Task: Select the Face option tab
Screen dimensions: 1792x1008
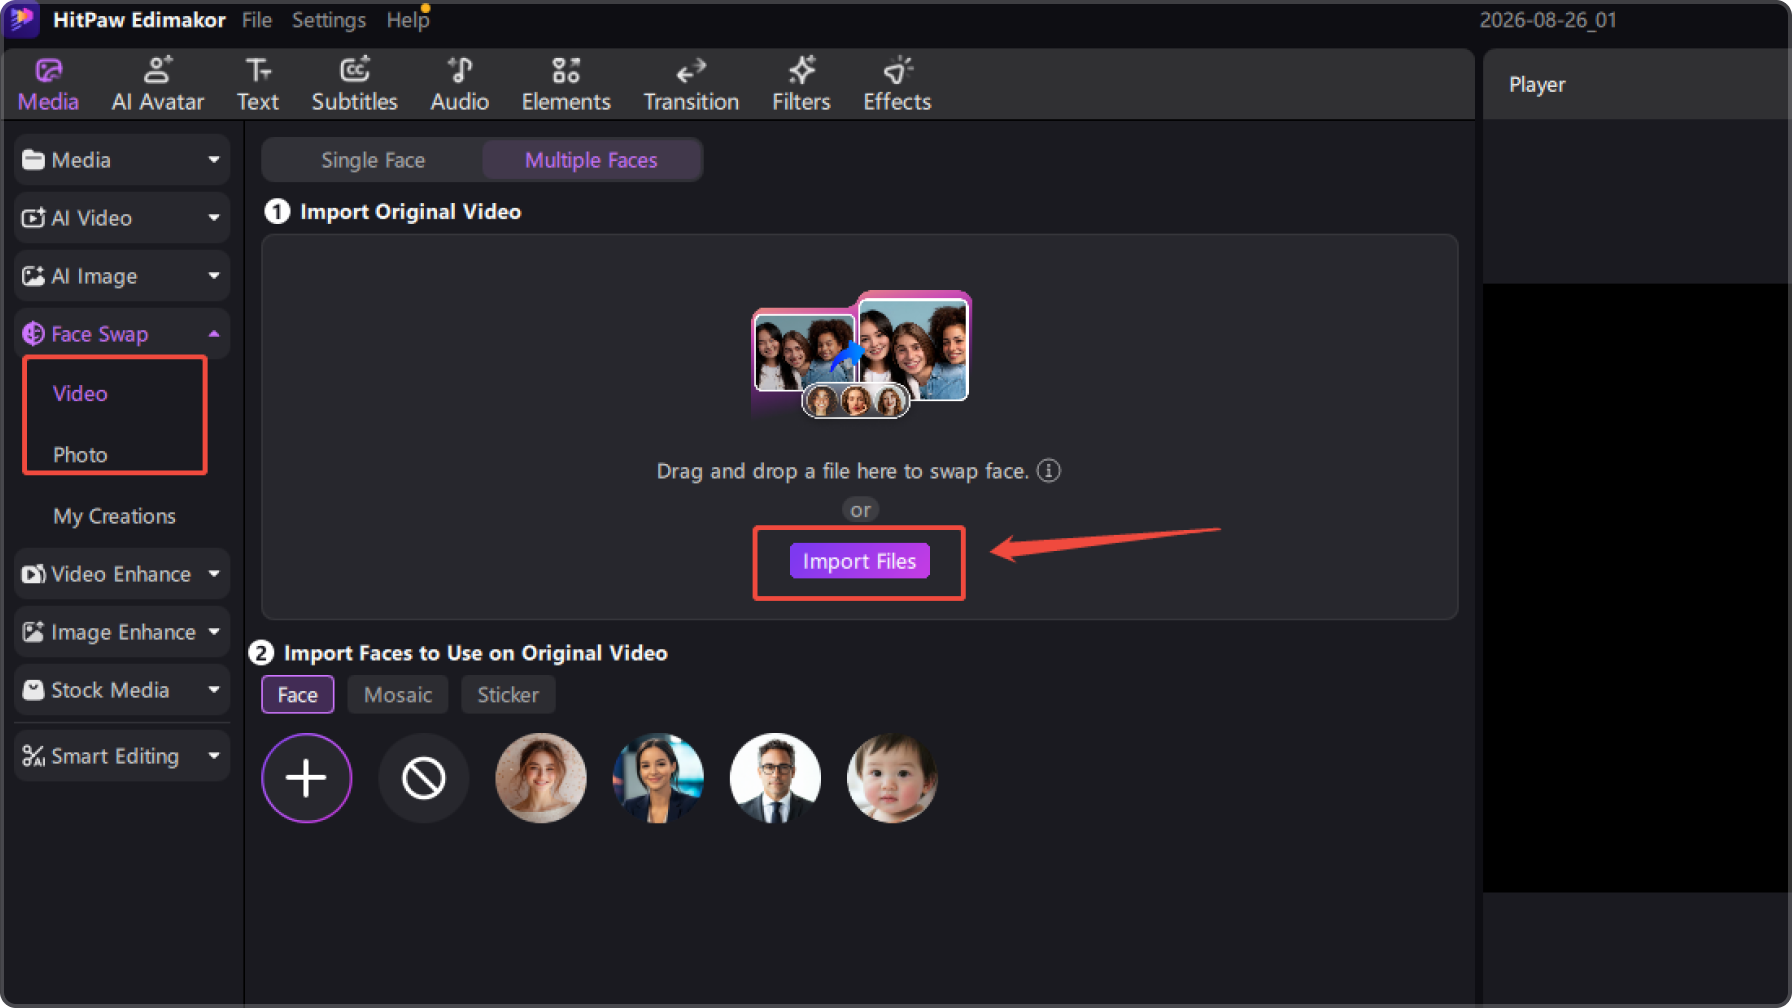Action: (x=297, y=695)
